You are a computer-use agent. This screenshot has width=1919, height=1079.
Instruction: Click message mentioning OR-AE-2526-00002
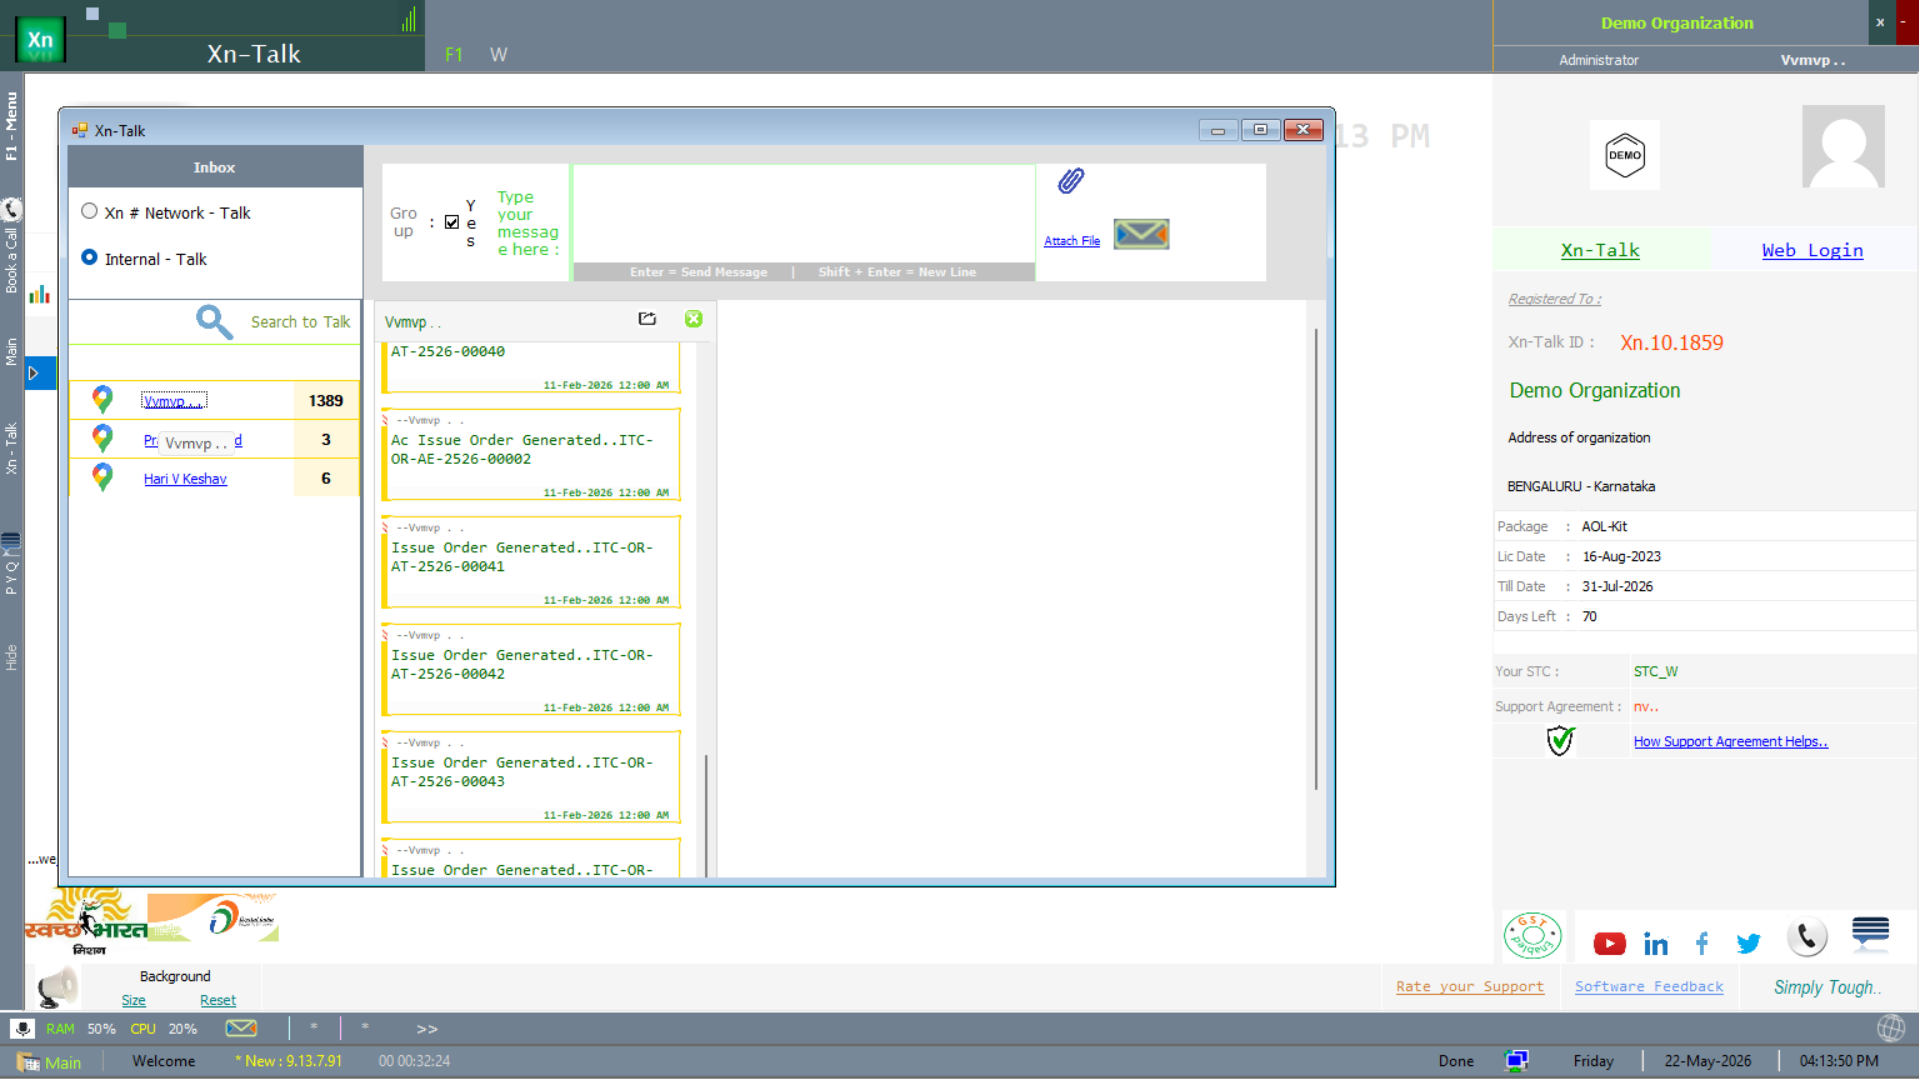pyautogui.click(x=531, y=454)
